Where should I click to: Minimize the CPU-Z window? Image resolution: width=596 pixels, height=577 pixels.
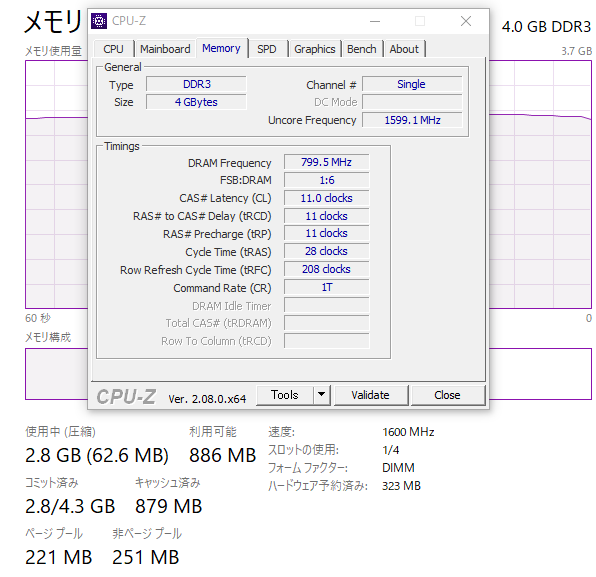(x=375, y=21)
